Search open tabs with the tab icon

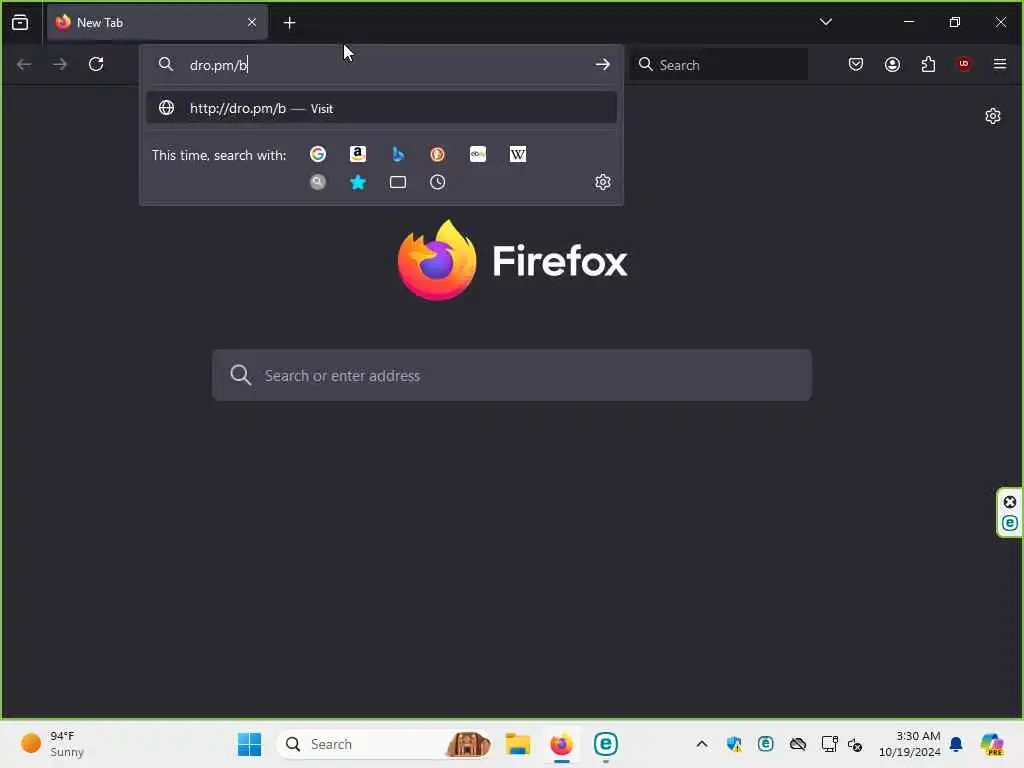pyautogui.click(x=398, y=182)
